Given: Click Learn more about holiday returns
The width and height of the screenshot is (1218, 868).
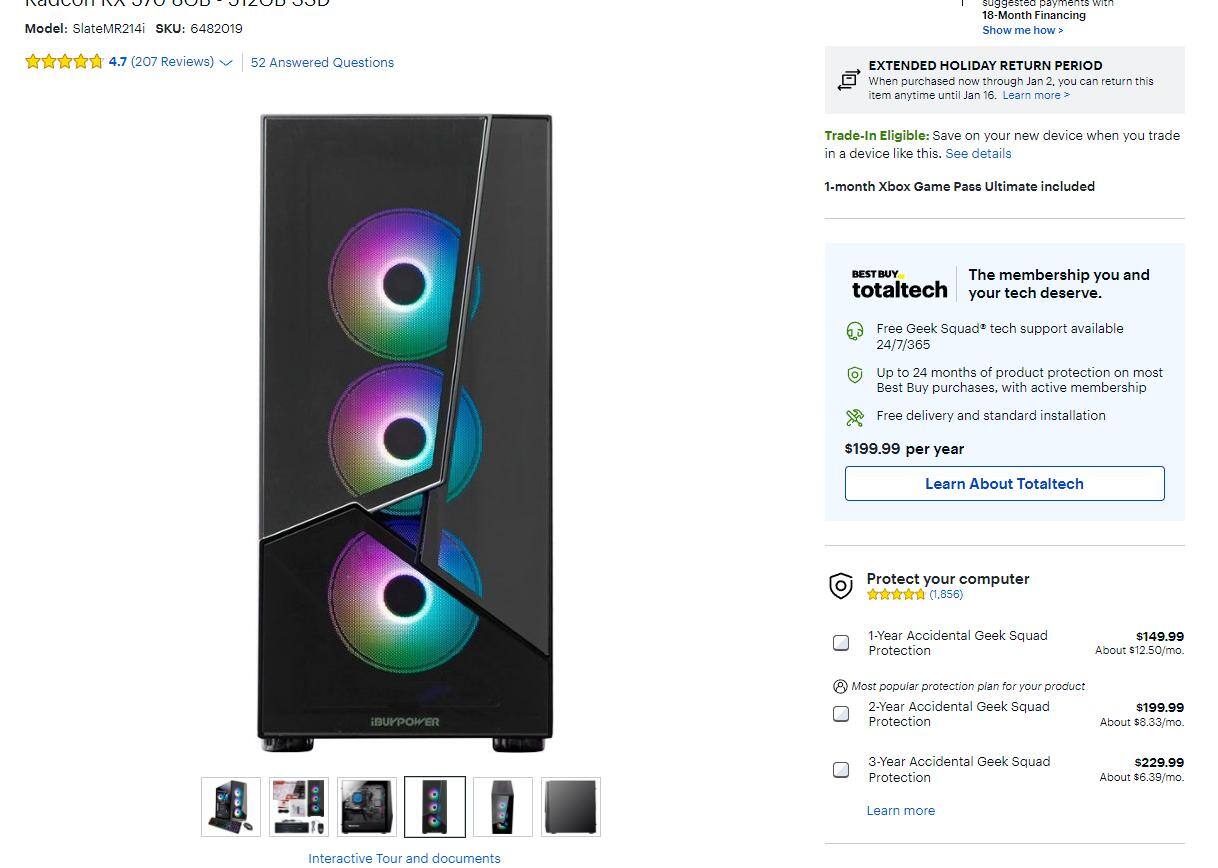Looking at the screenshot, I should pyautogui.click(x=1035, y=95).
